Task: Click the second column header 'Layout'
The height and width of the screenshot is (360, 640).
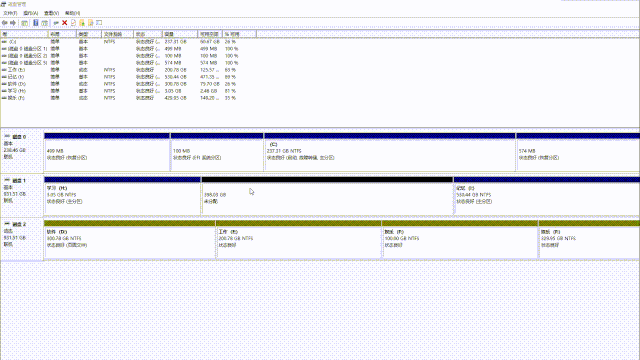Action: coord(62,34)
